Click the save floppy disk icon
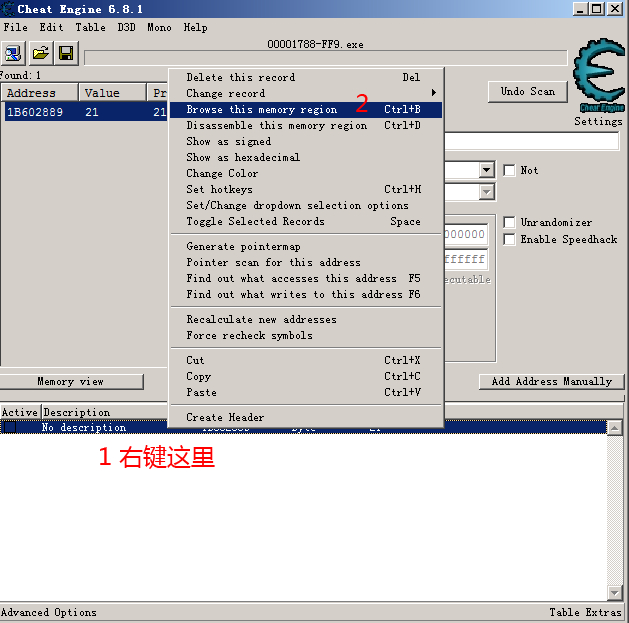 click(66, 53)
